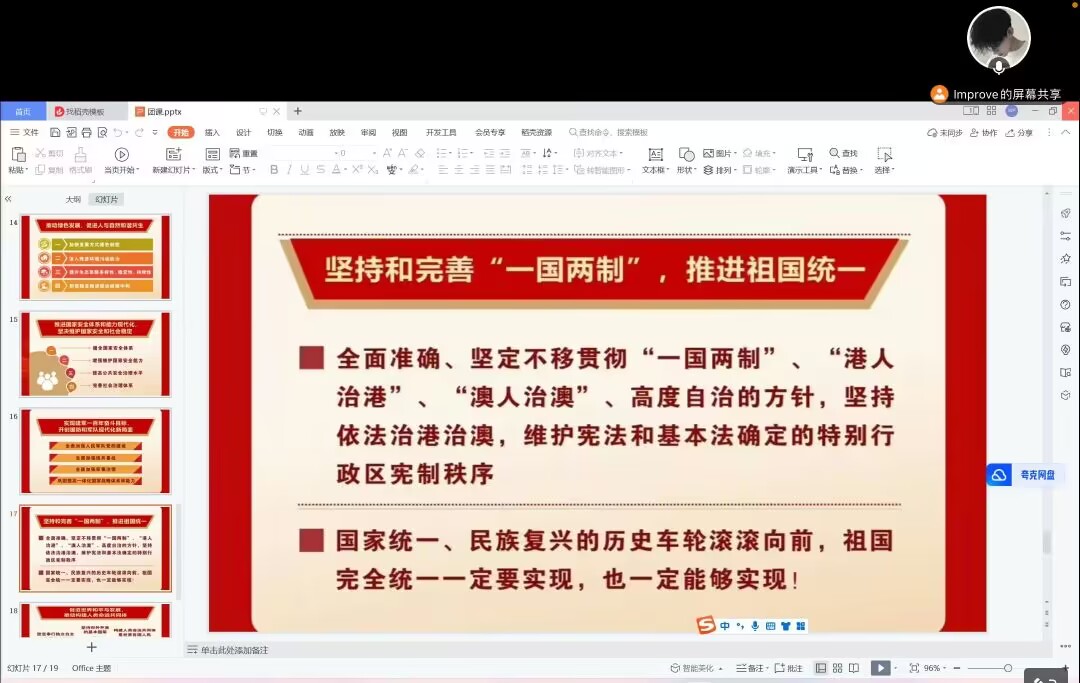Open the zoom percentage 96% dropdown

935,668
